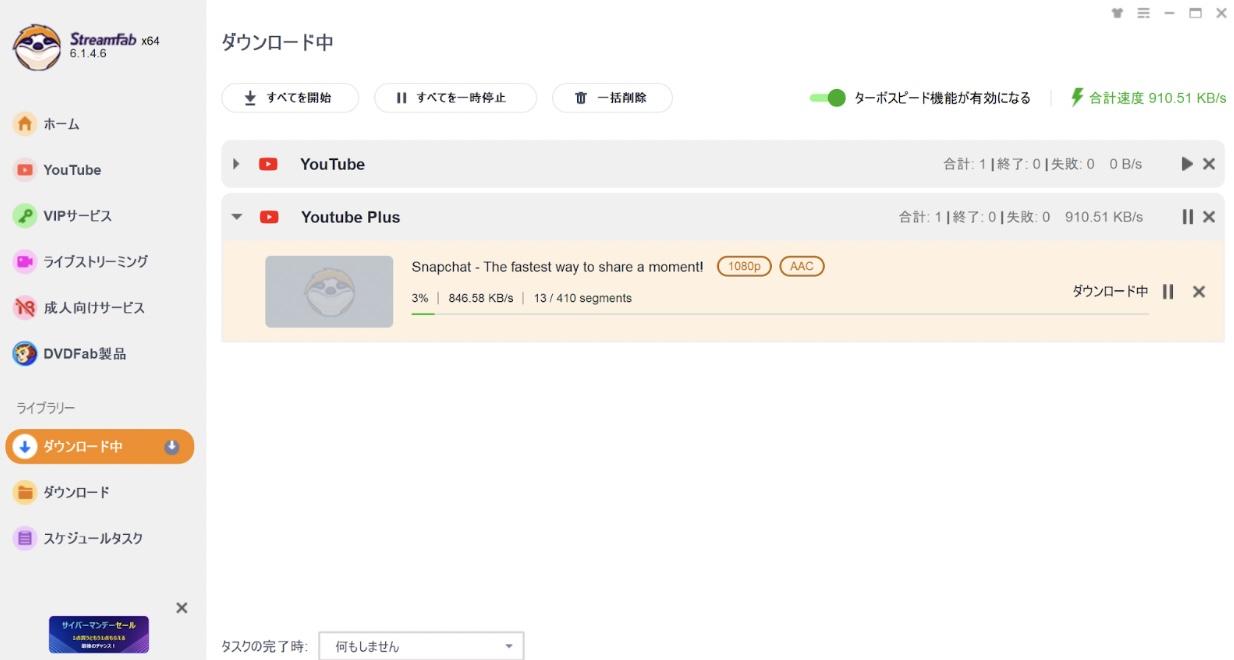The image size is (1234, 660).
Task: Click the Youtube Plus group title text
Action: 350,217
